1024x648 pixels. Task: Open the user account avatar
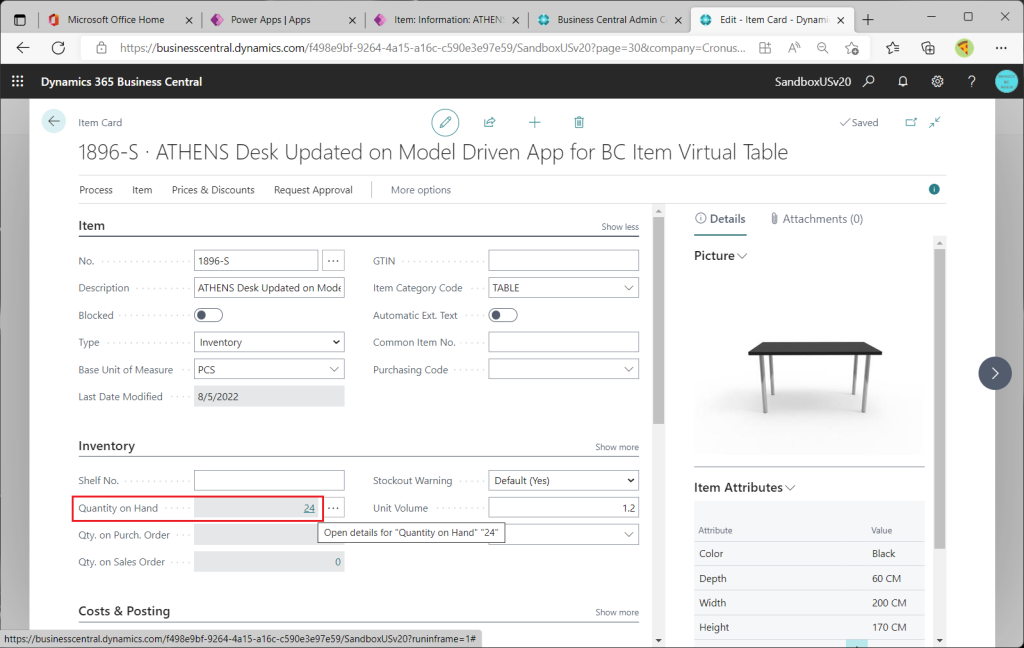[x=1006, y=82]
